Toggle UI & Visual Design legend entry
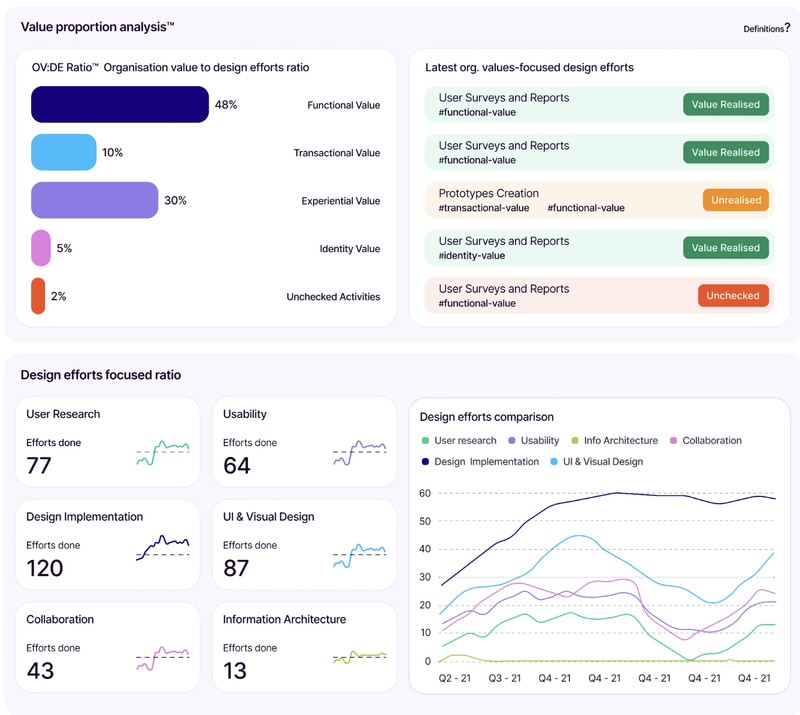 pos(603,462)
